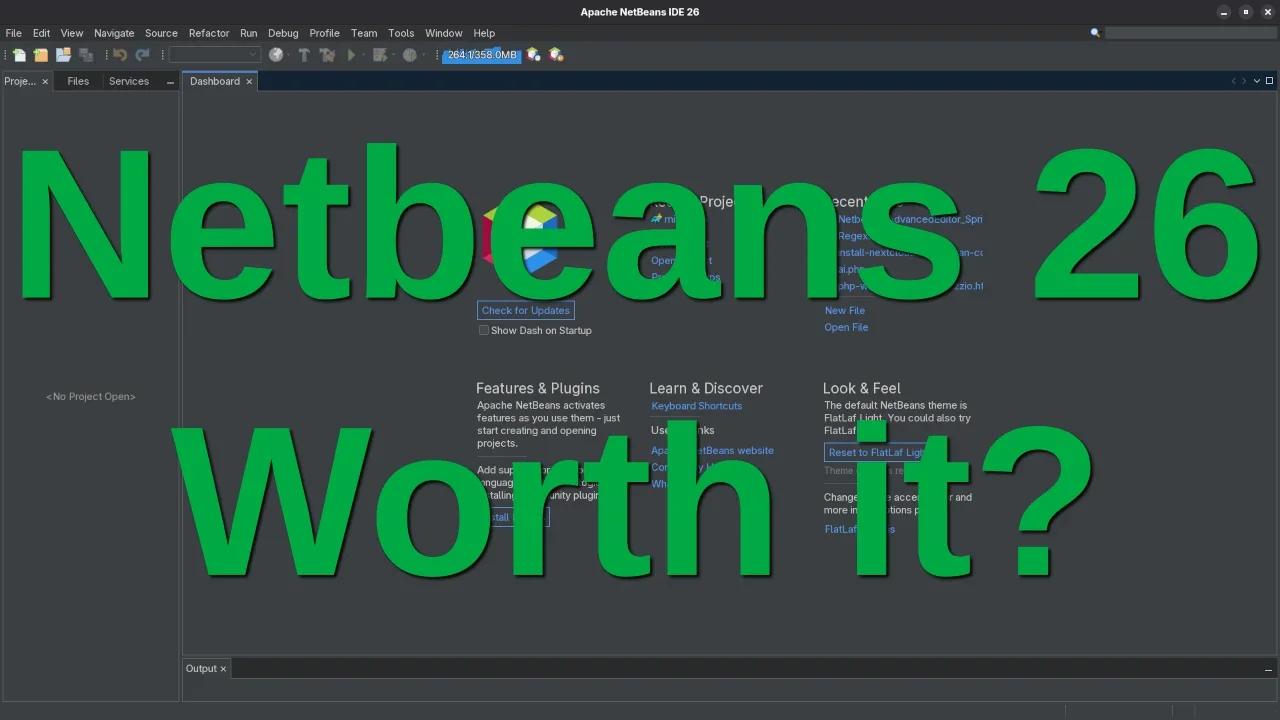Viewport: 1280px width, 720px height.
Task: Open the Refactor menu
Action: 208,33
